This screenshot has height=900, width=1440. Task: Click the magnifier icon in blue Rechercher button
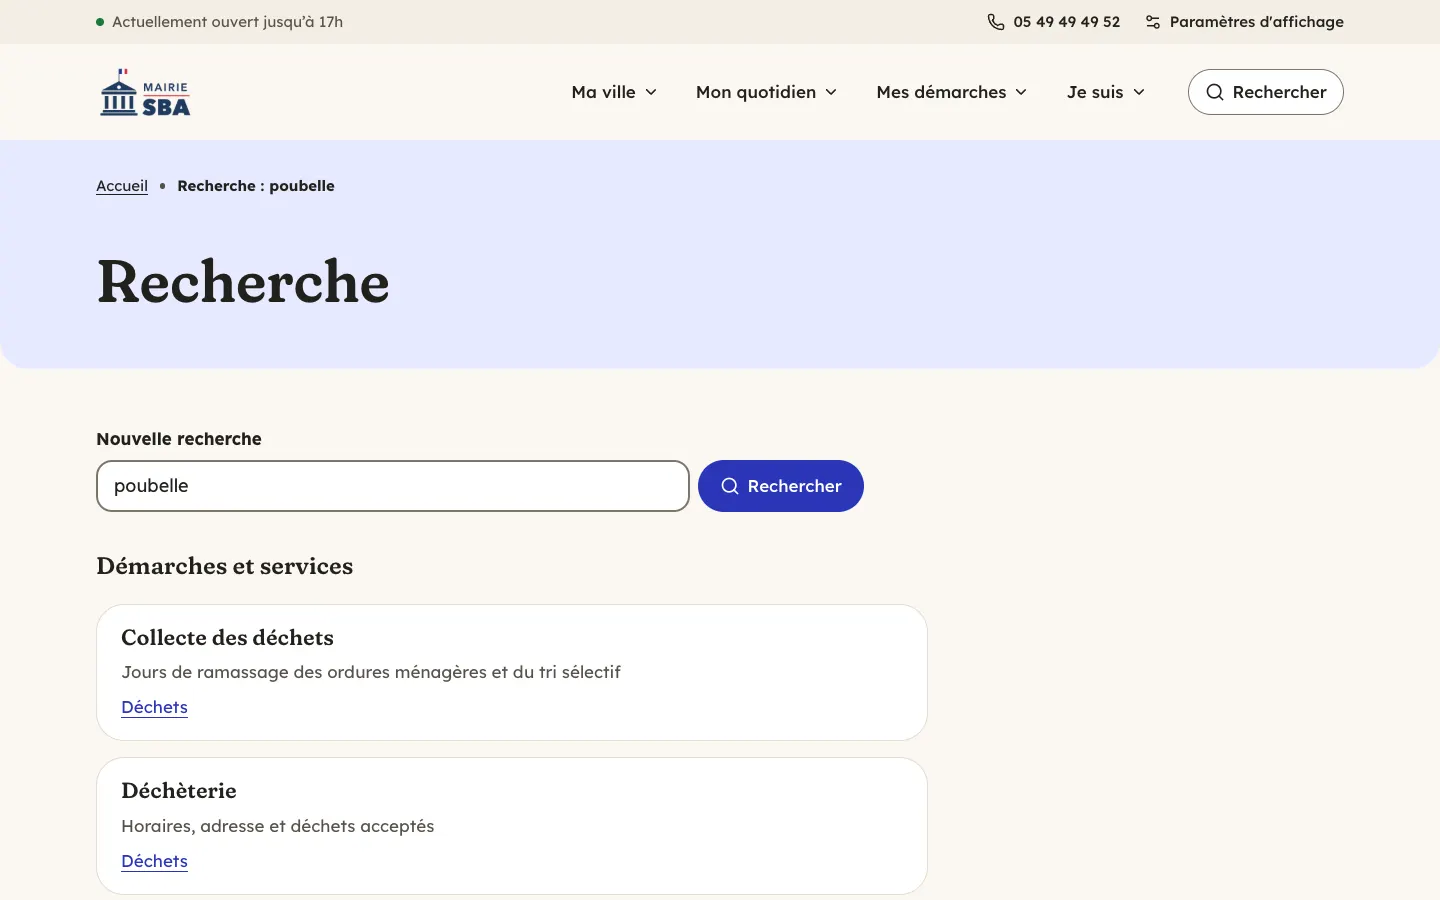click(x=730, y=486)
